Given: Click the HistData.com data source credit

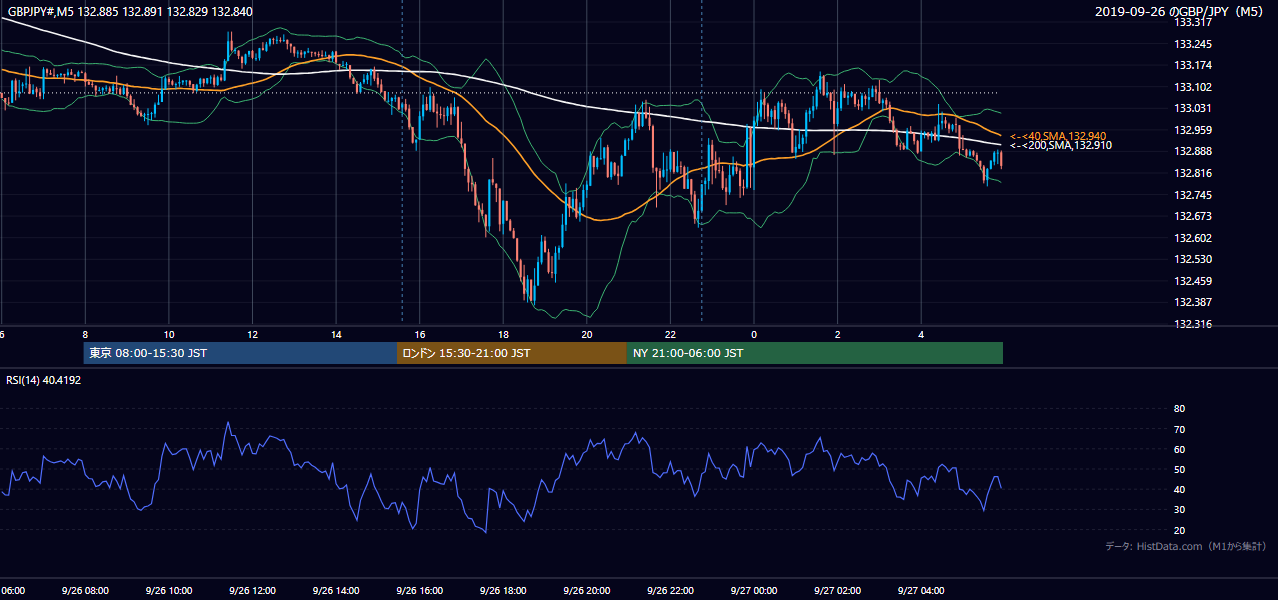Looking at the screenshot, I should [1186, 546].
